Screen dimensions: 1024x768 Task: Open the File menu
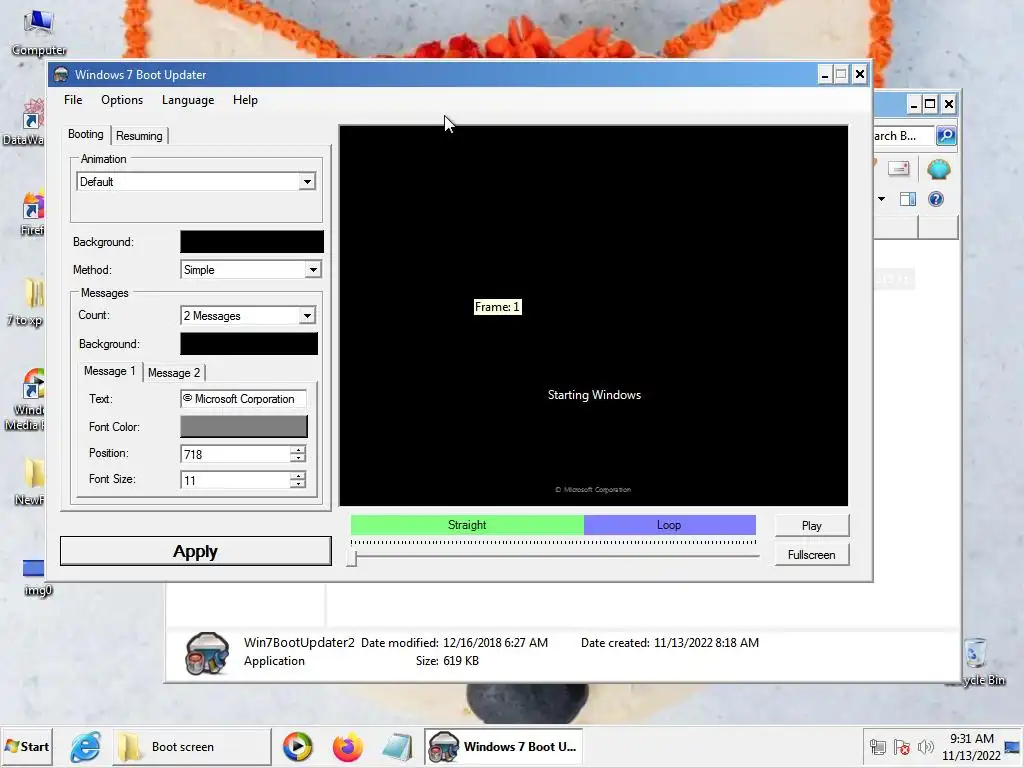[x=73, y=100]
